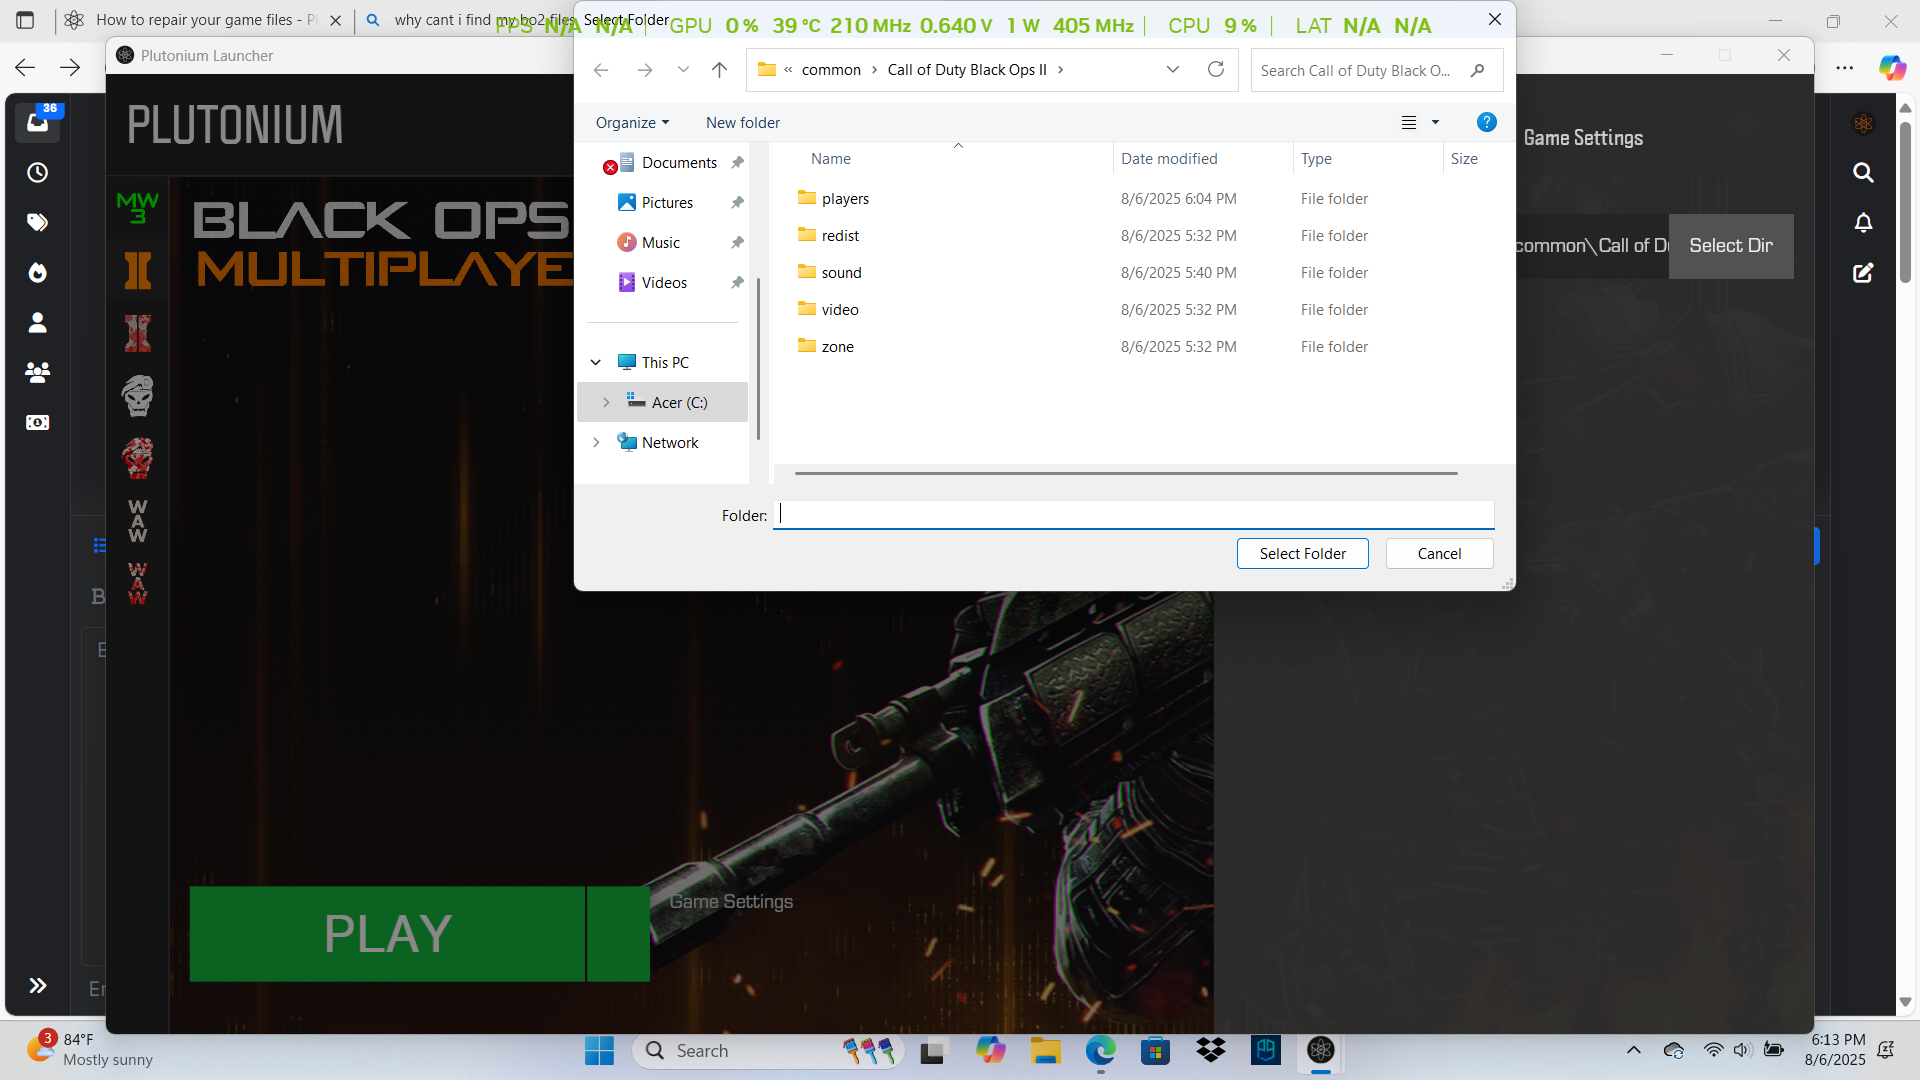Image resolution: width=1920 pixels, height=1080 pixels.
Task: Open the groups icon in browser sidebar
Action: 37,372
